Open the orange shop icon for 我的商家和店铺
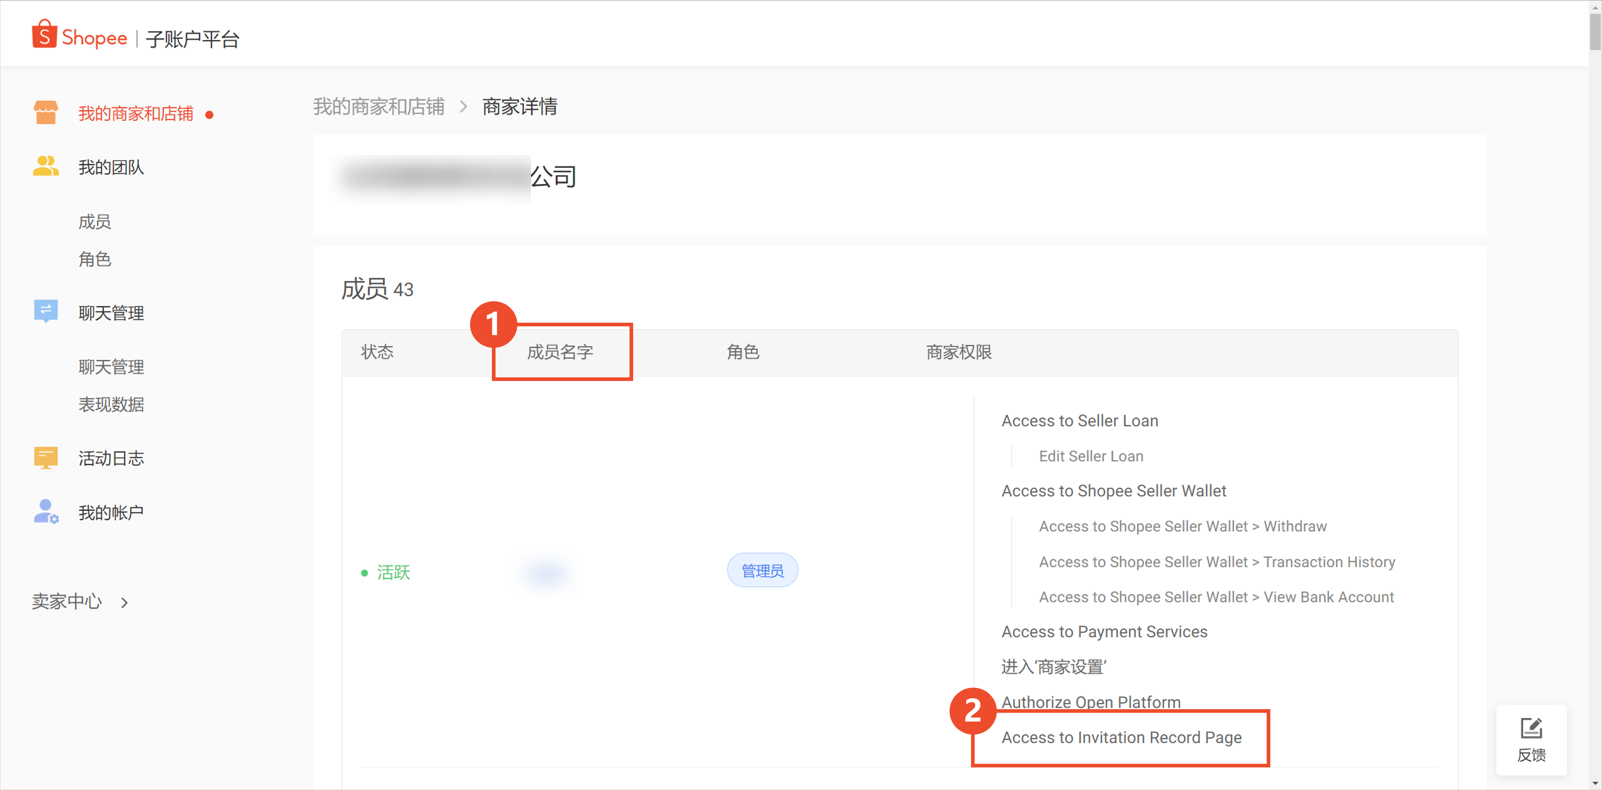This screenshot has height=790, width=1602. [46, 112]
